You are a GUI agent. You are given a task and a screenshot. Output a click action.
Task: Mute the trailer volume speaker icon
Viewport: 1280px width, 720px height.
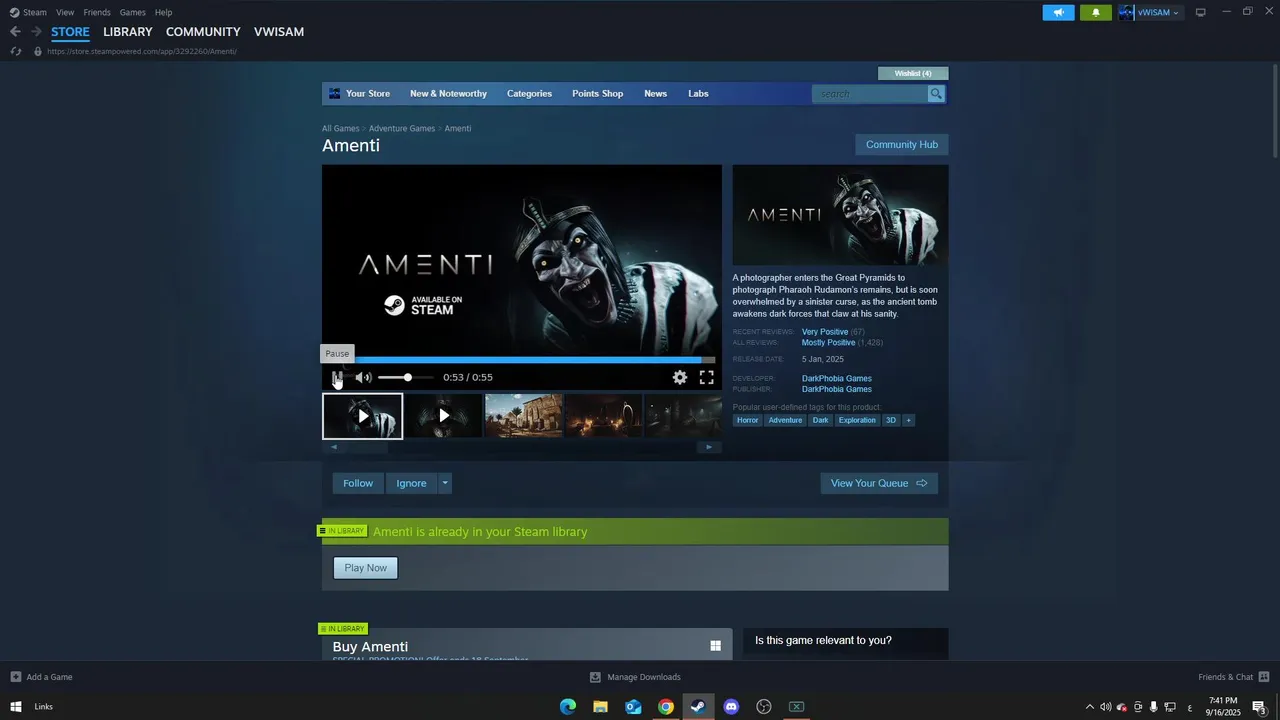point(363,377)
